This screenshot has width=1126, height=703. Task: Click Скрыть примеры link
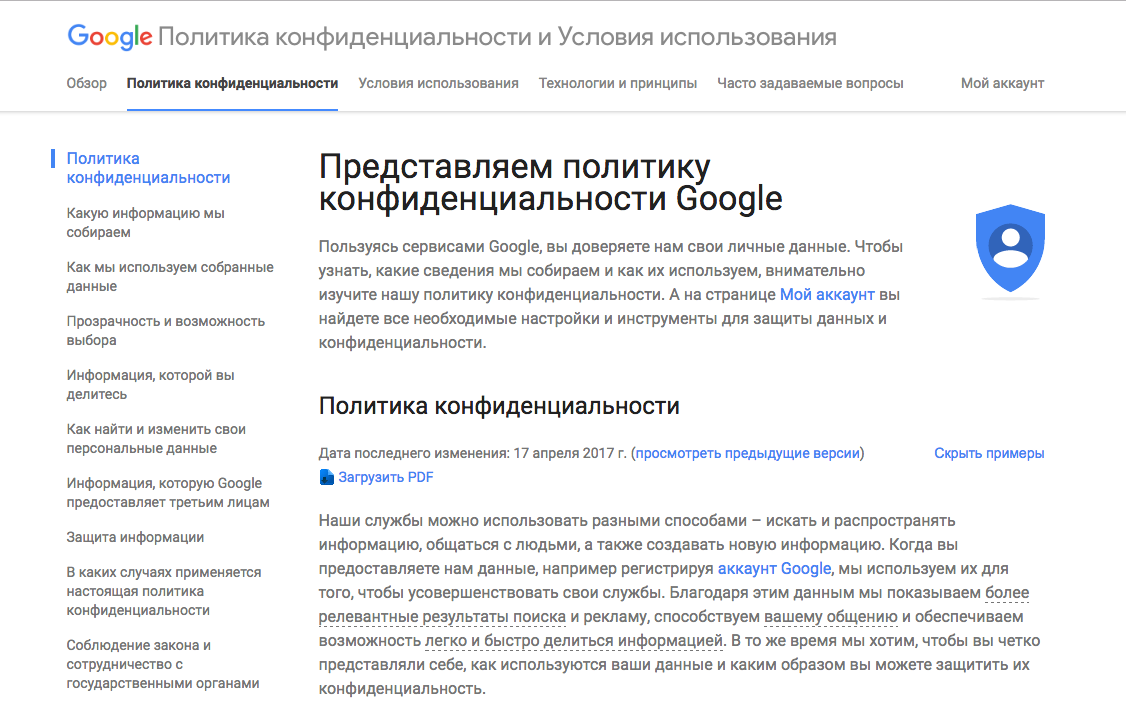coord(989,453)
